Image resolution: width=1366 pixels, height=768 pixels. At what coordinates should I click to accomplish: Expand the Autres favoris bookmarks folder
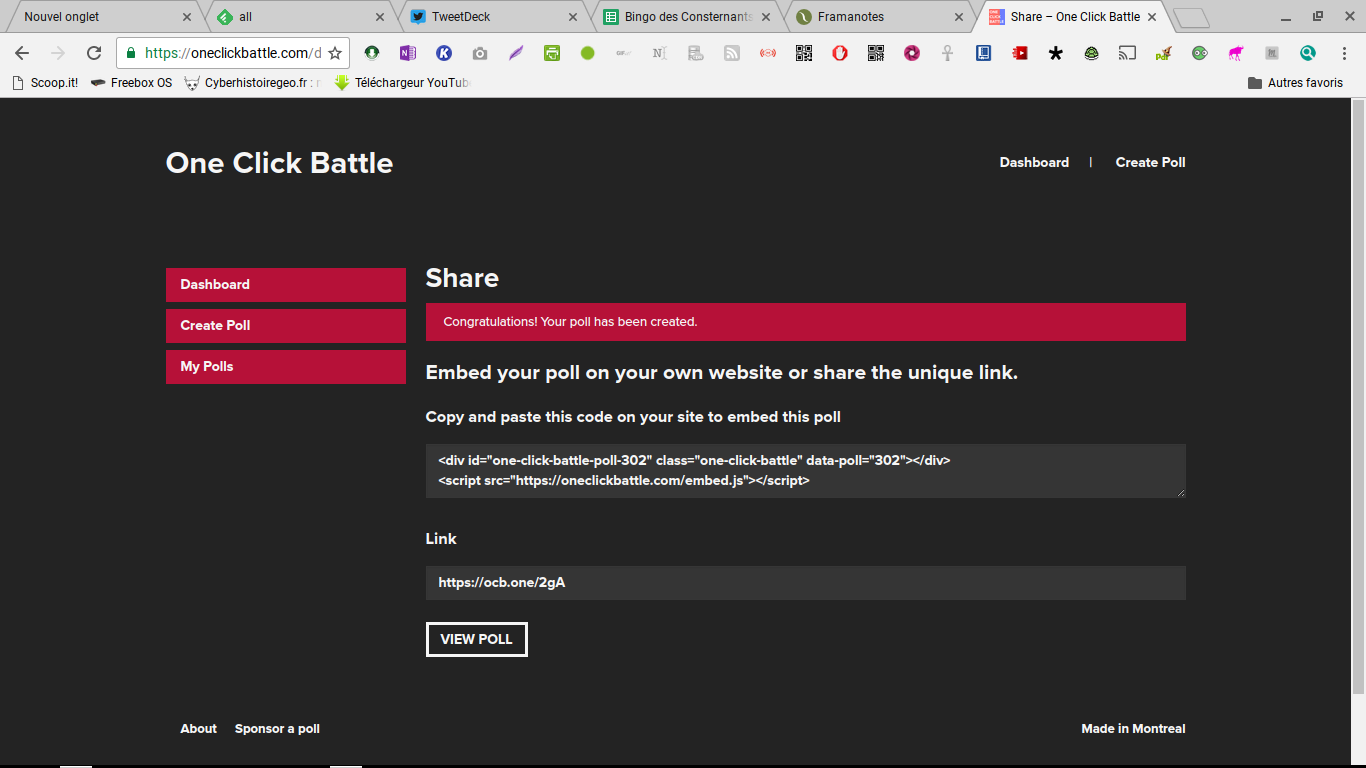pyautogui.click(x=1295, y=83)
